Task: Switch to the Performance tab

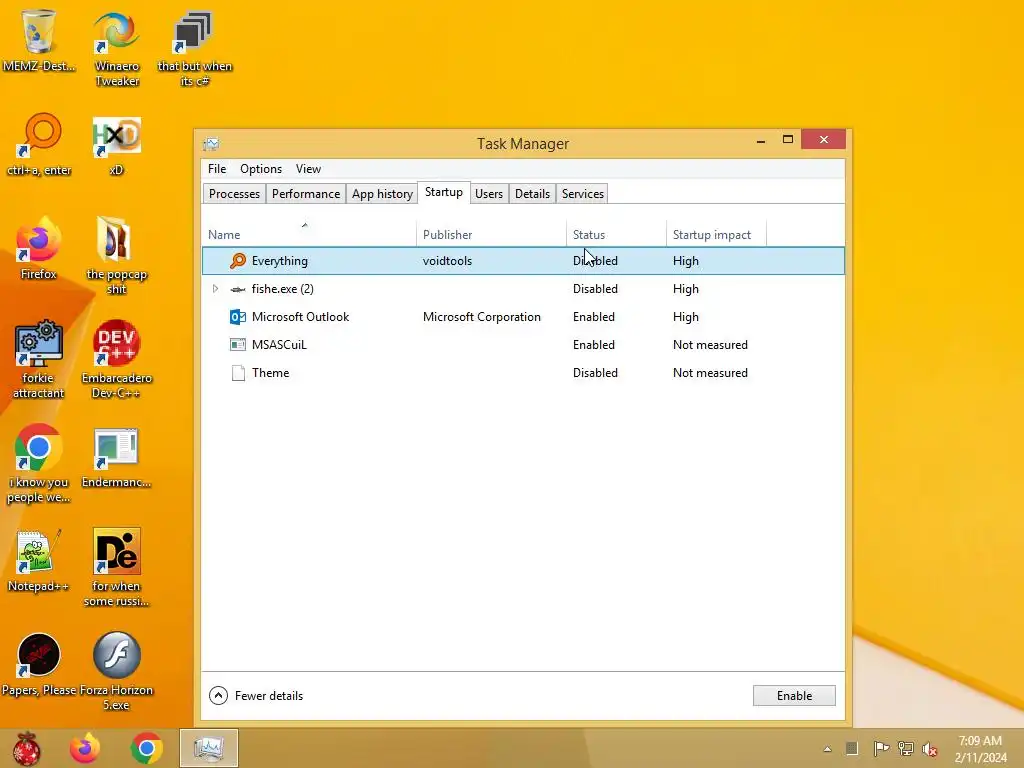Action: 306,194
